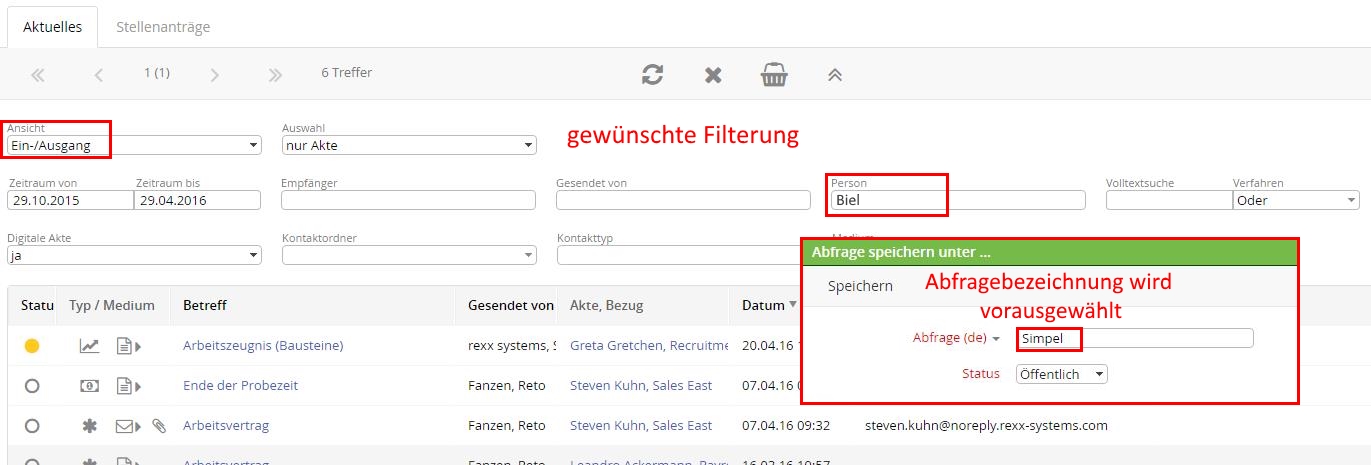Open the Verfahren dropdown showing Oder
1371x465 pixels.
click(x=1295, y=200)
